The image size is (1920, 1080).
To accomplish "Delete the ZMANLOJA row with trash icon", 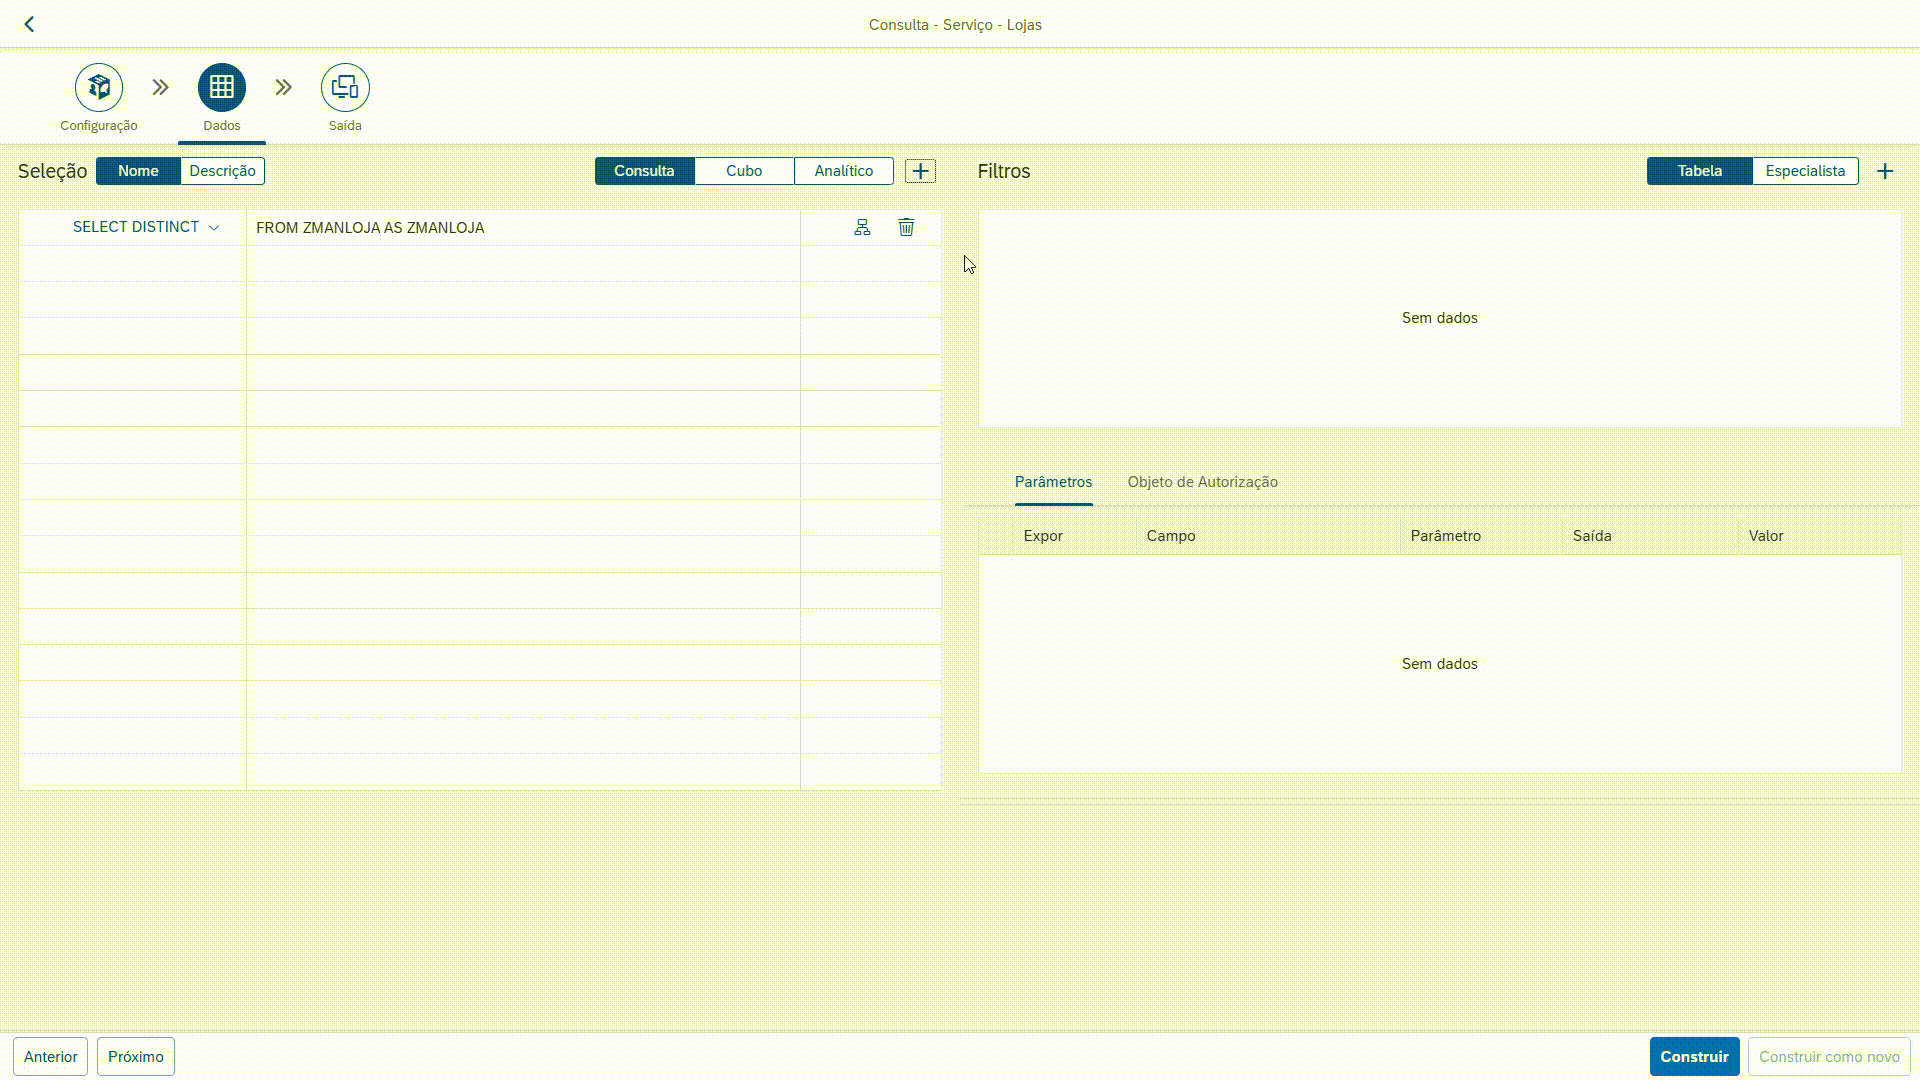I will click(x=906, y=228).
